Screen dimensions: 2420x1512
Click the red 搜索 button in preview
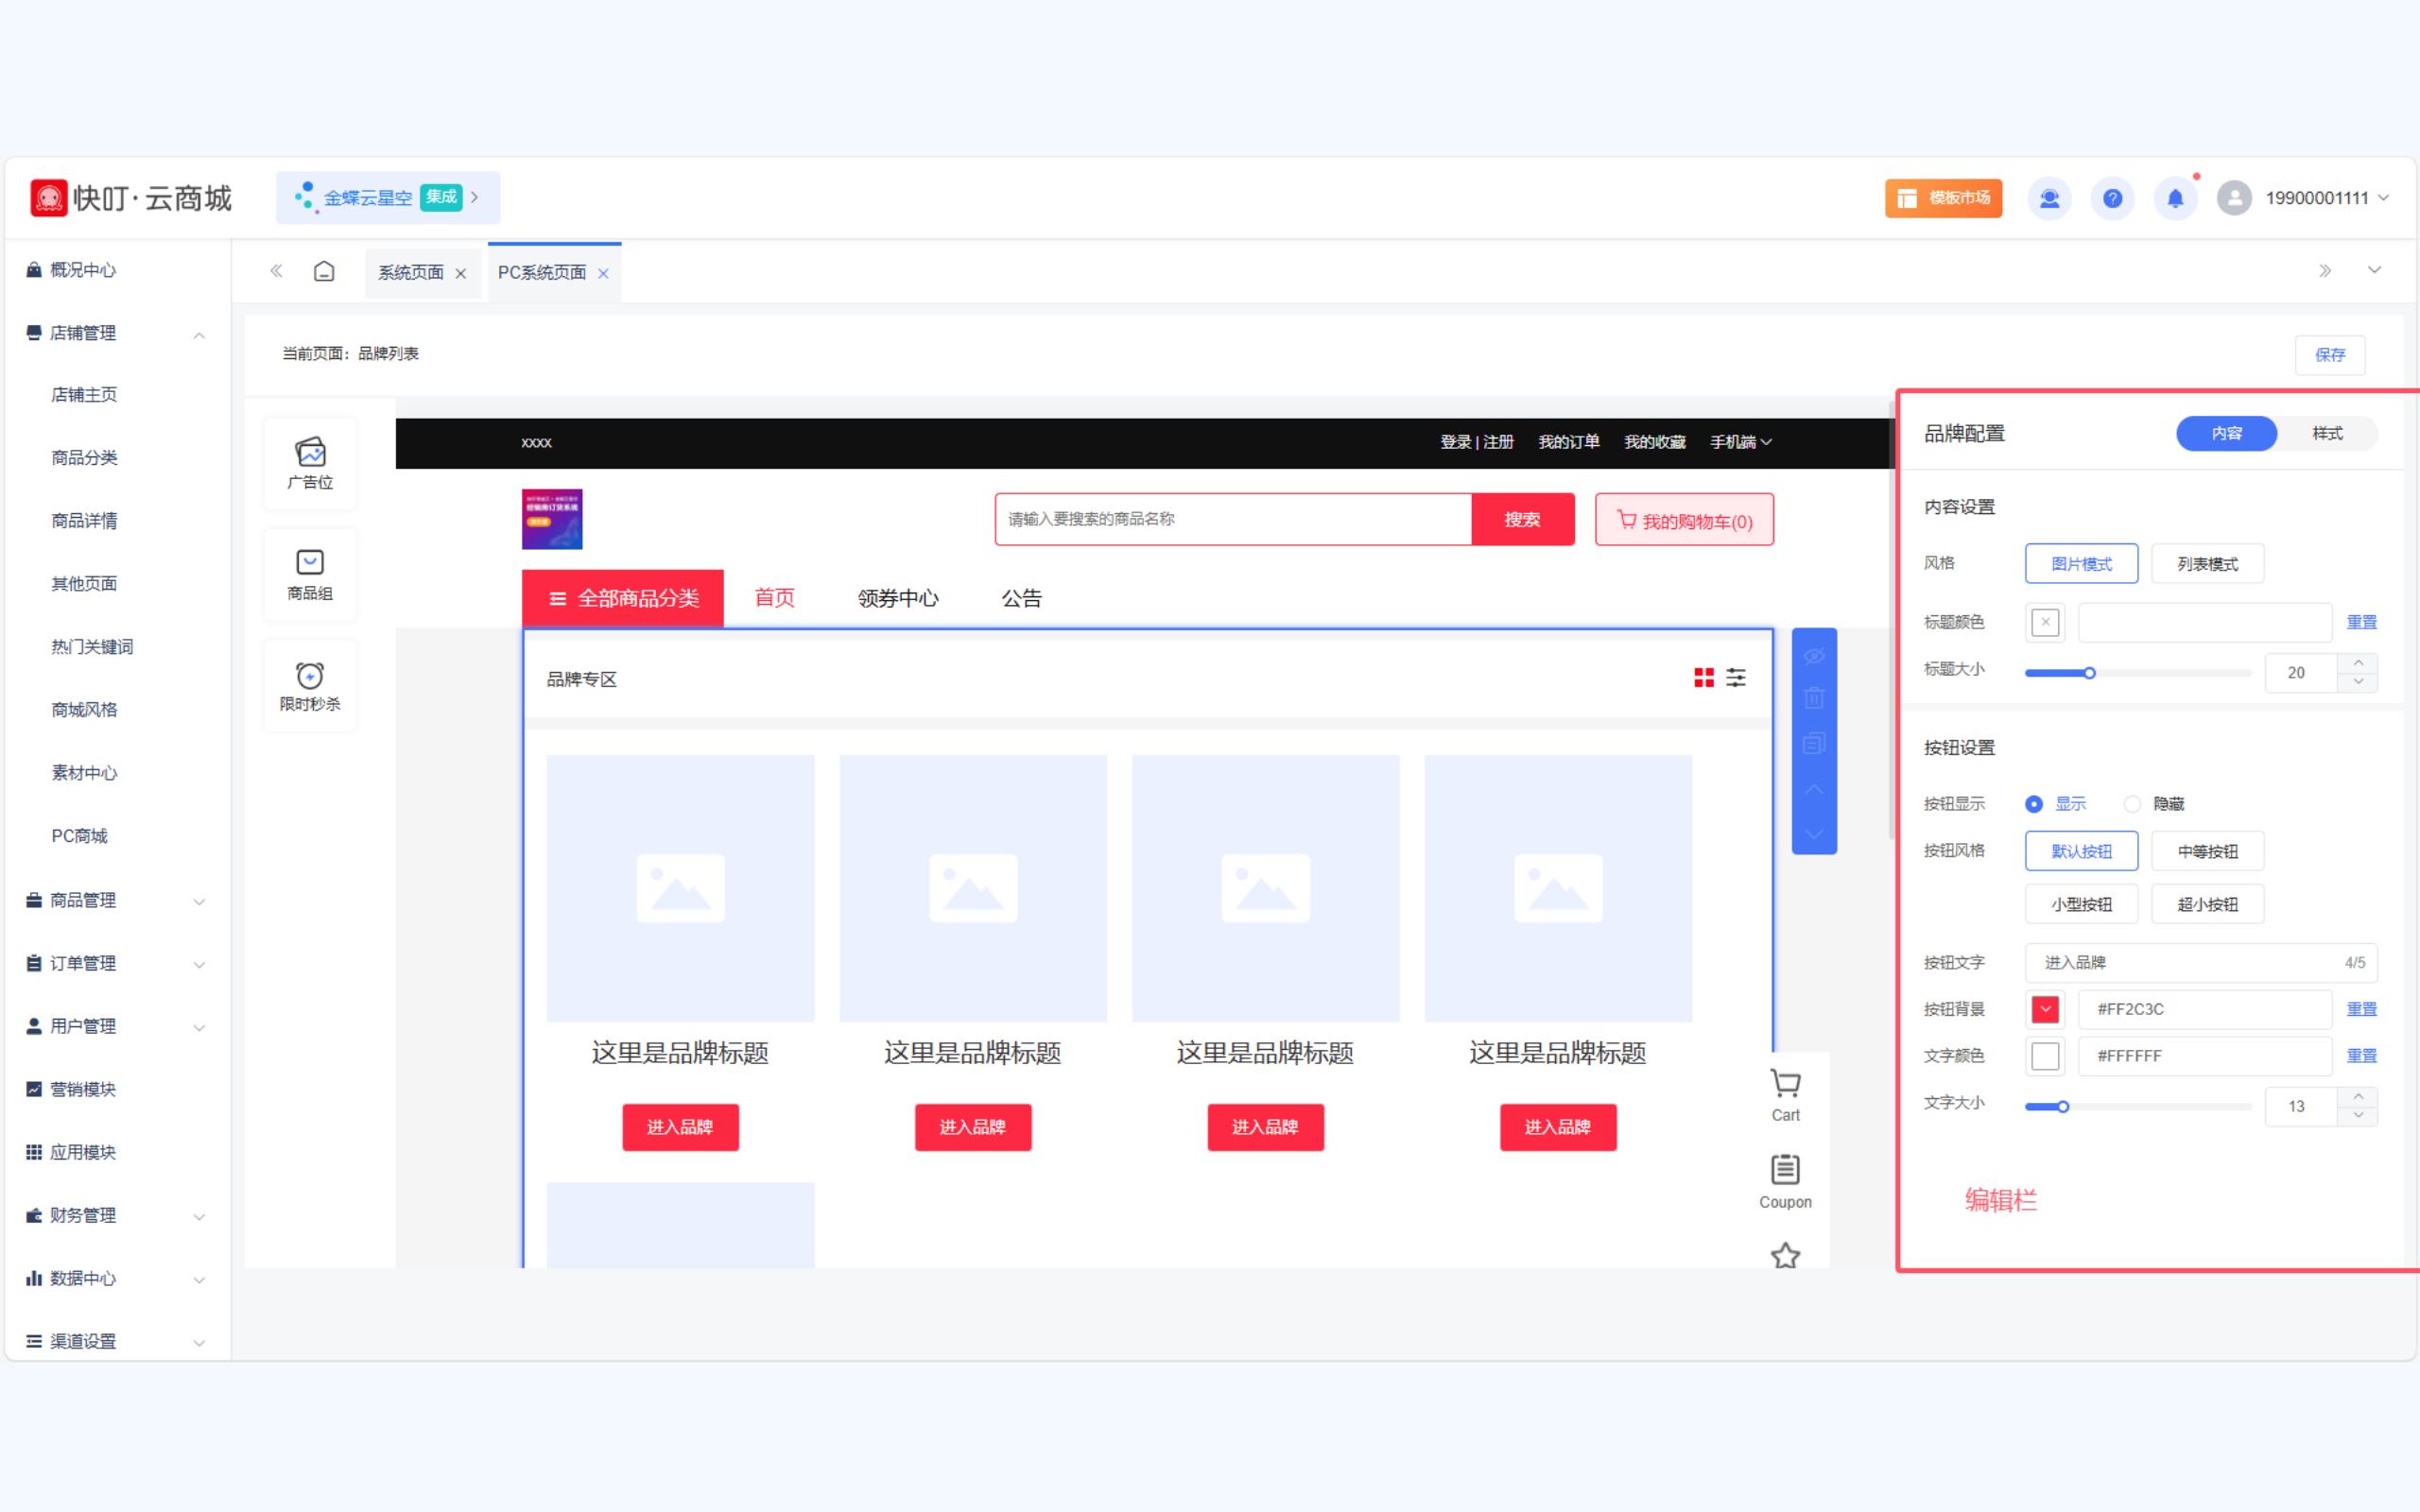(x=1522, y=519)
